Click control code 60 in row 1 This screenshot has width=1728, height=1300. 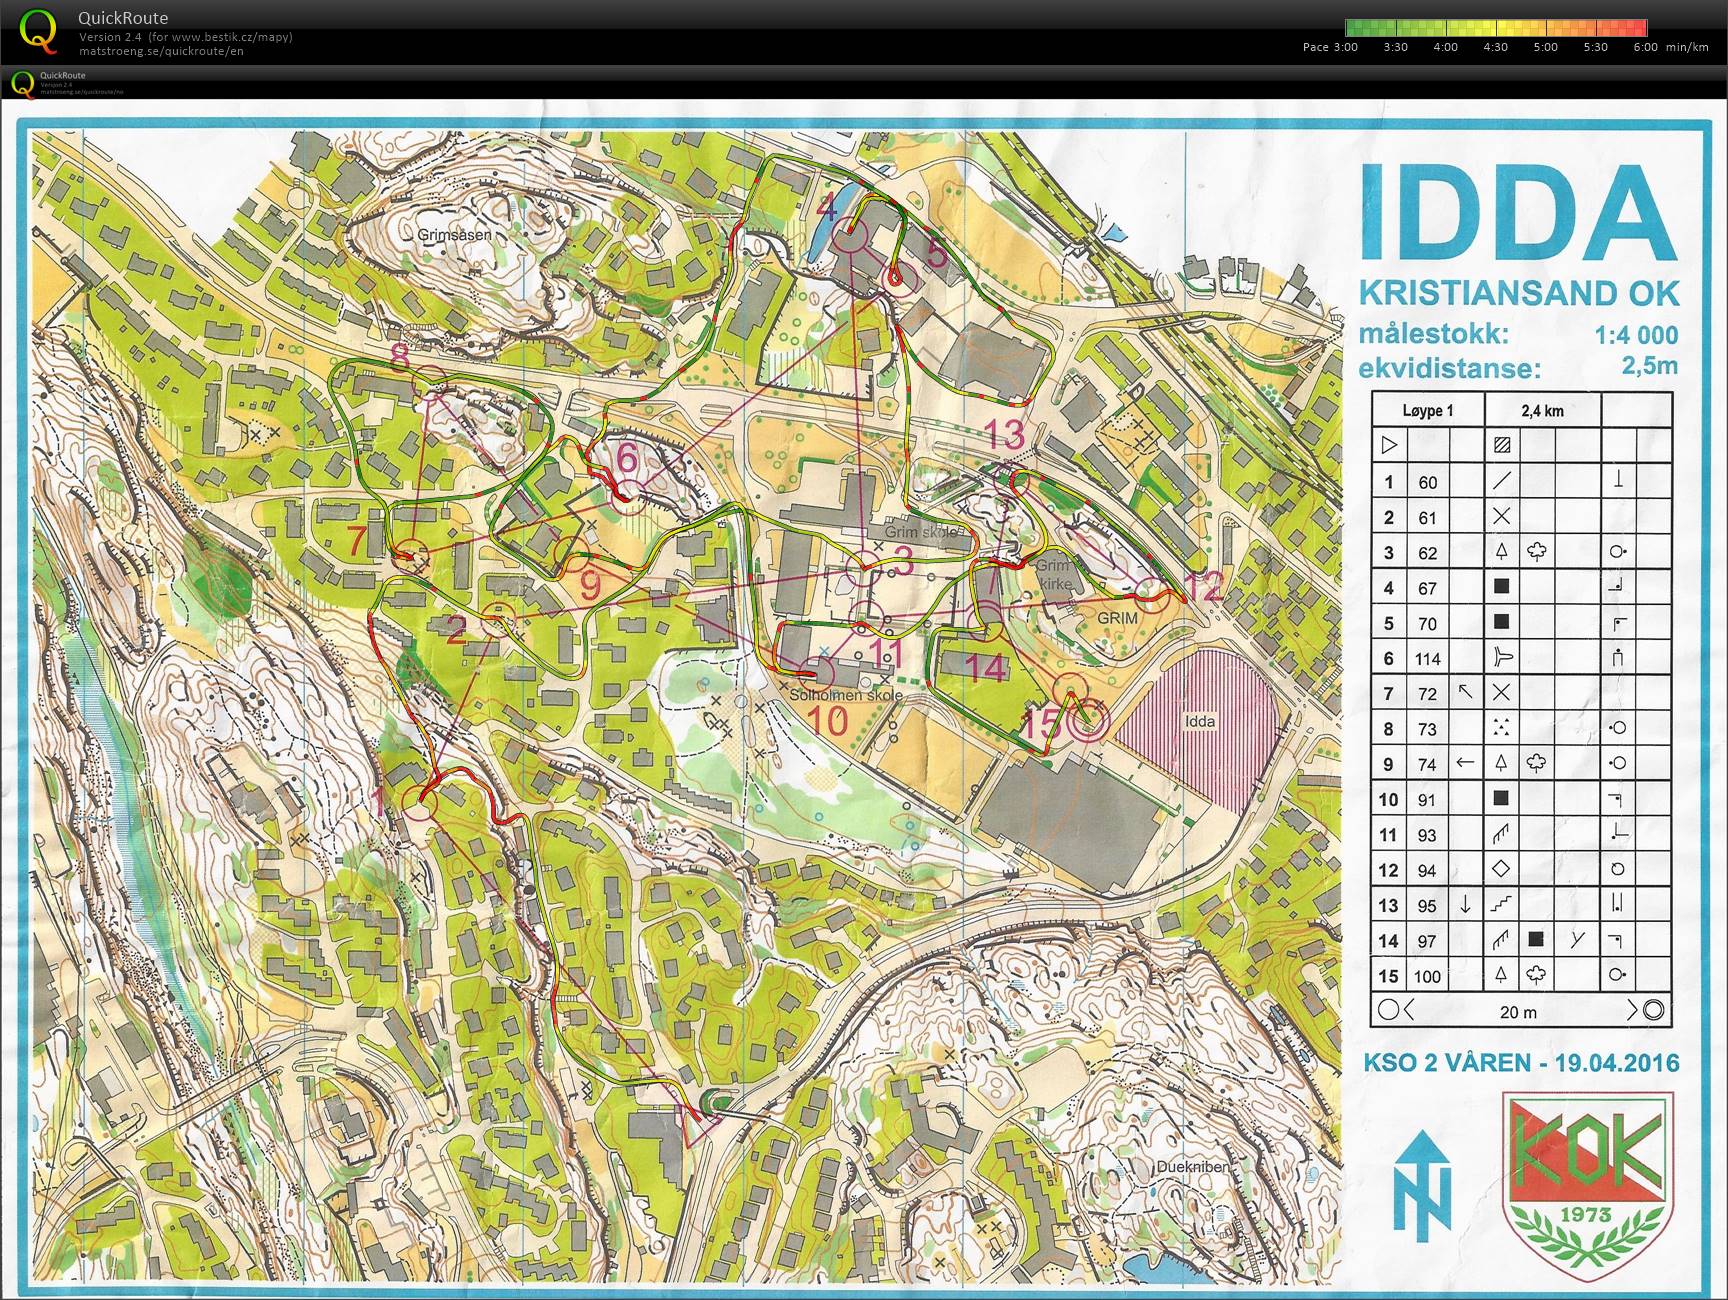[x=1427, y=482]
